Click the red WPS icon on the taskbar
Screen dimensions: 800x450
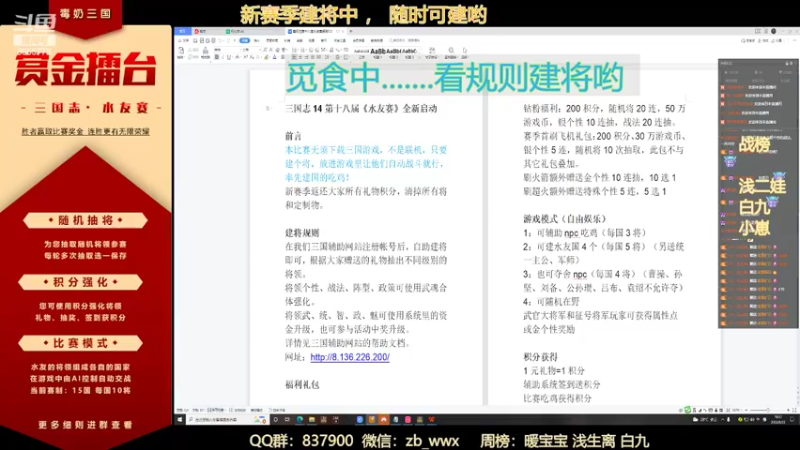tap(432, 419)
